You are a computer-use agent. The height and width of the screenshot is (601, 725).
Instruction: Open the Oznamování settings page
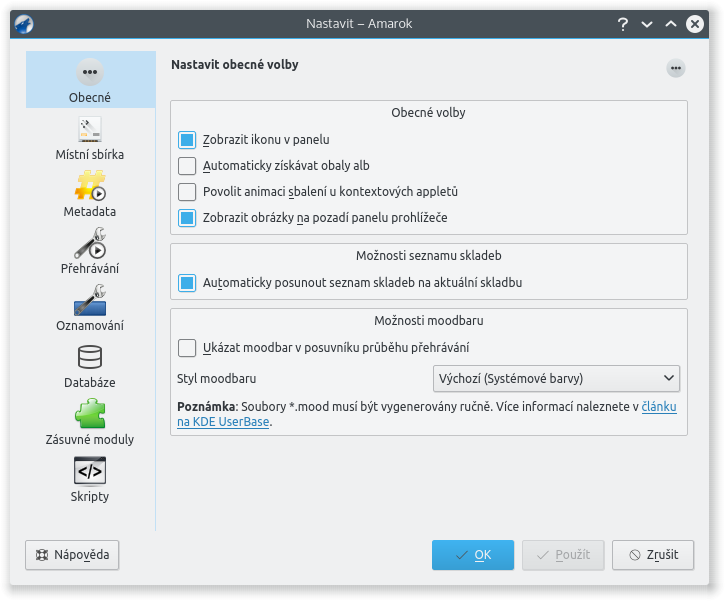(x=90, y=308)
